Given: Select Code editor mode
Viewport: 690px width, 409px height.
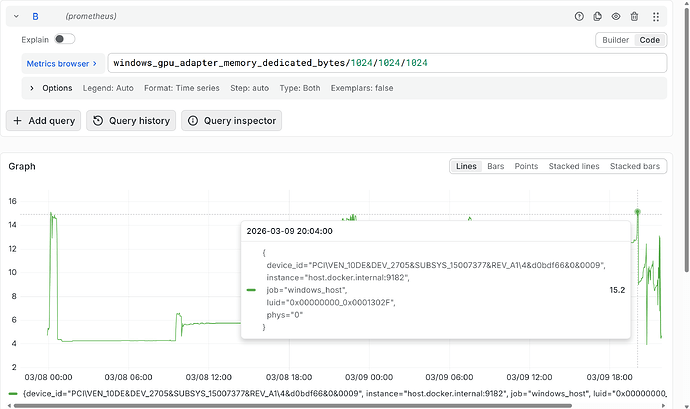Looking at the screenshot, I should click(650, 40).
